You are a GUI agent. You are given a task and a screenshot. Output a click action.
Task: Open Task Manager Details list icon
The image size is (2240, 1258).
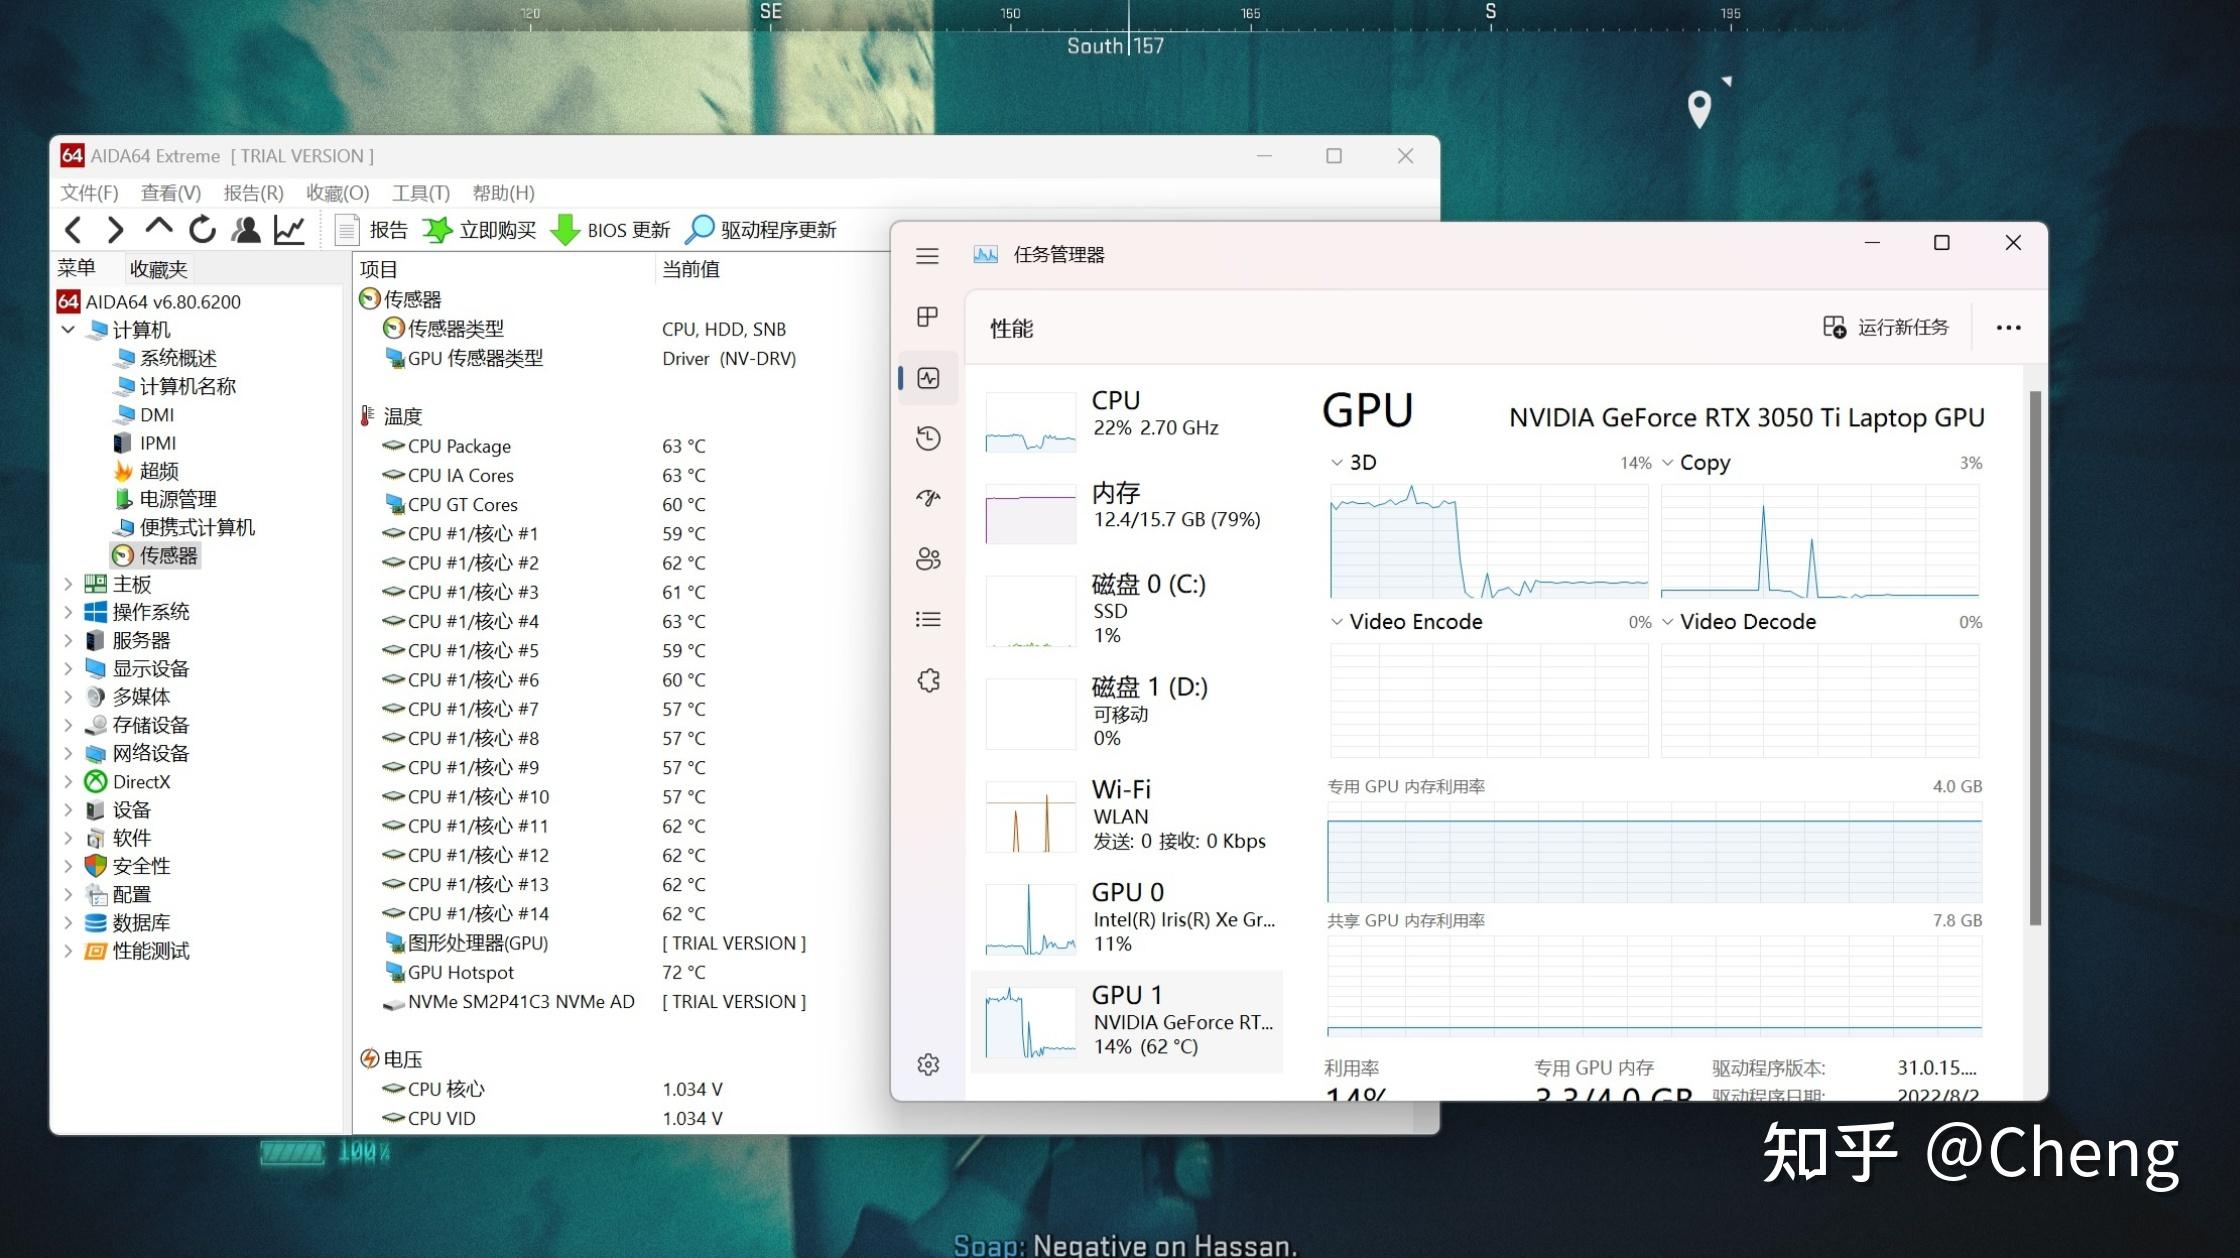(x=928, y=619)
